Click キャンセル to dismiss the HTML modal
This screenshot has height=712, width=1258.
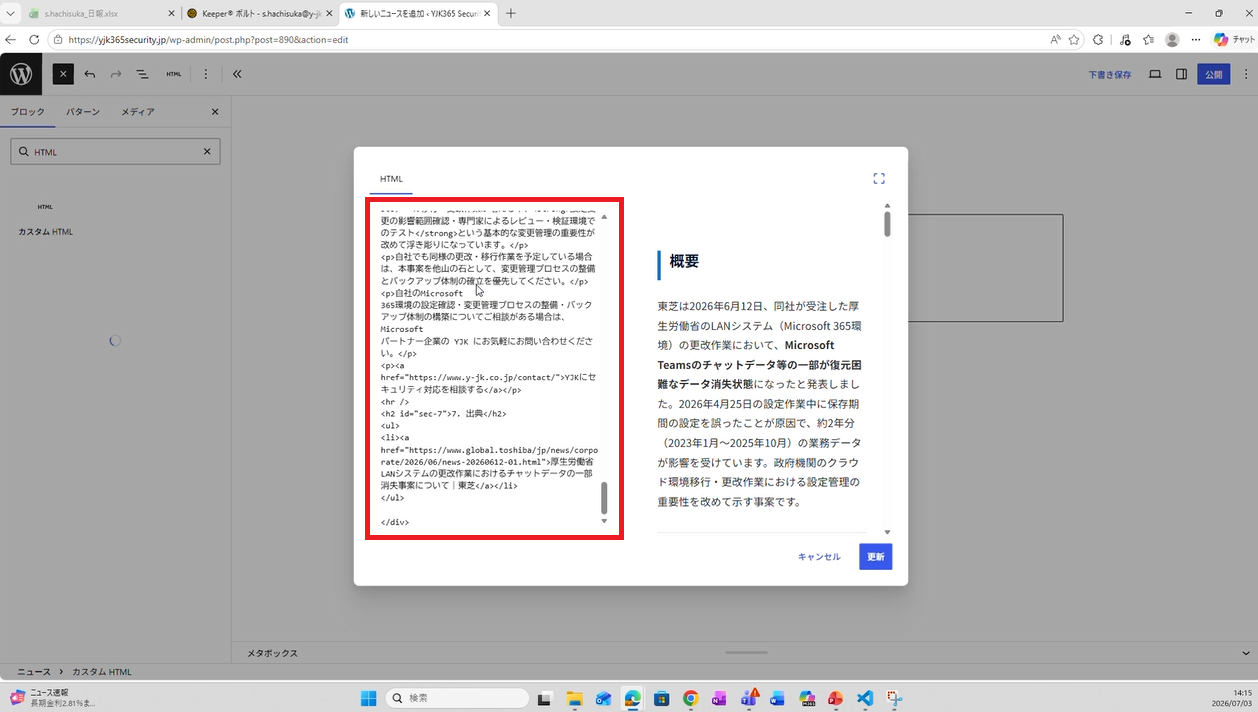[x=819, y=557]
